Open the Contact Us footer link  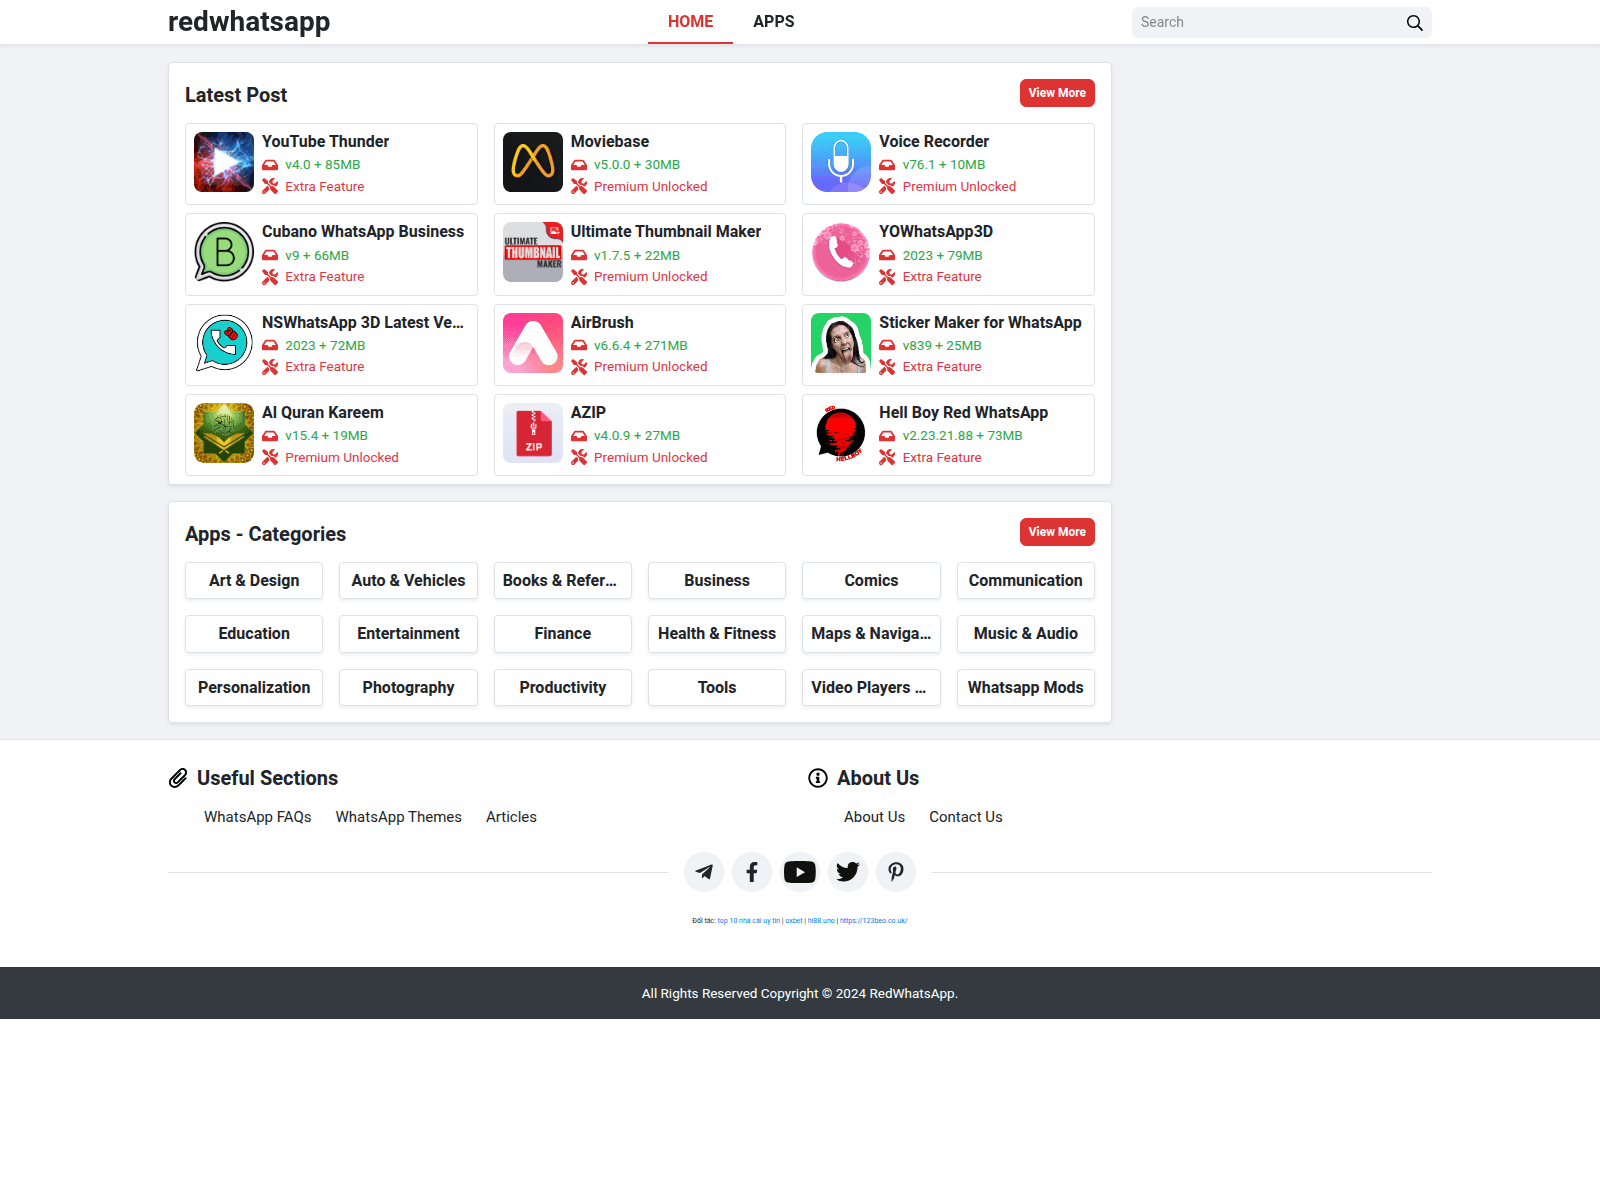click(966, 817)
